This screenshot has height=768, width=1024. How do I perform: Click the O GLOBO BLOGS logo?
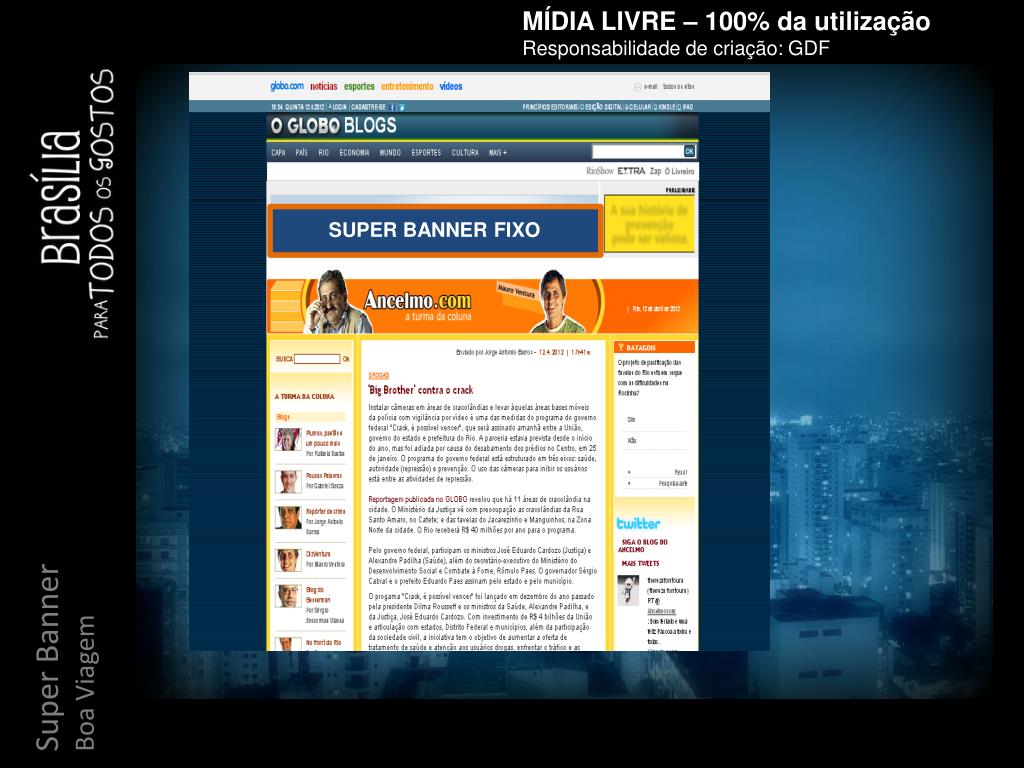click(334, 125)
